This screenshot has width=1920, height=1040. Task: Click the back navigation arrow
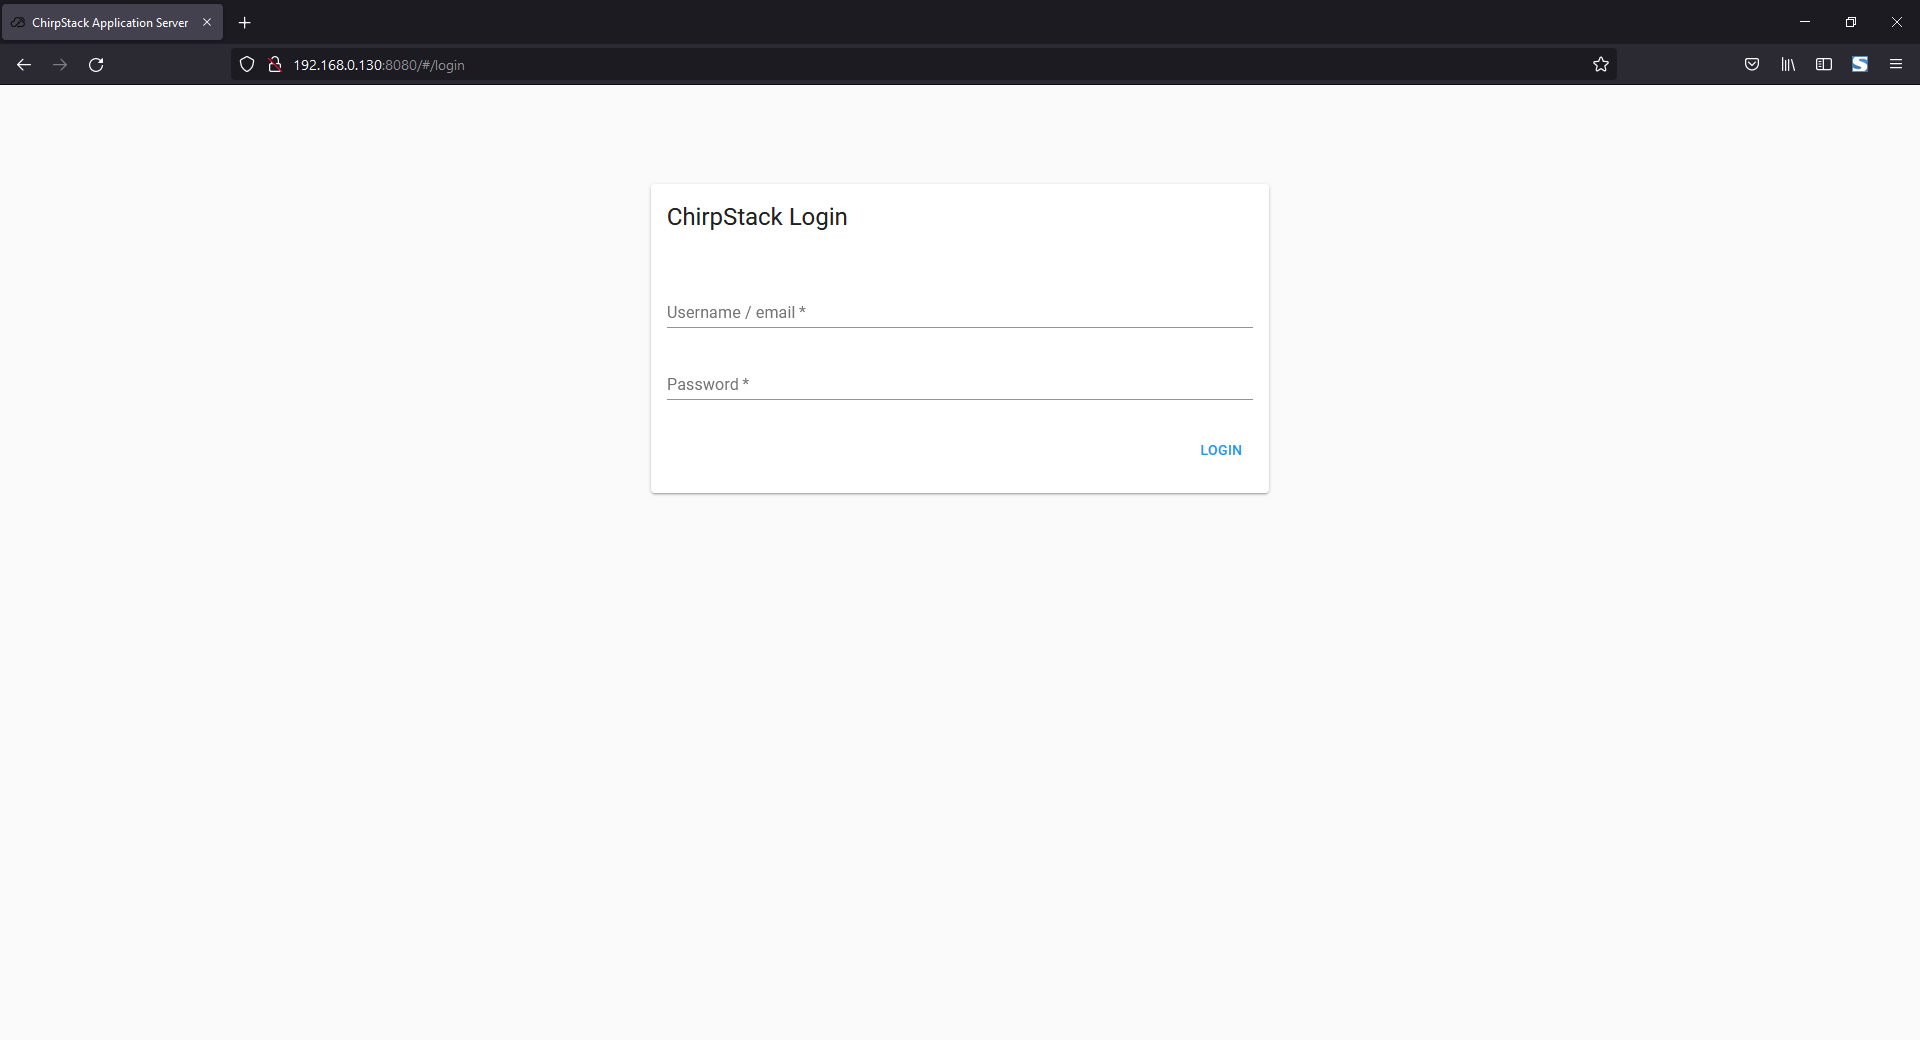point(23,64)
